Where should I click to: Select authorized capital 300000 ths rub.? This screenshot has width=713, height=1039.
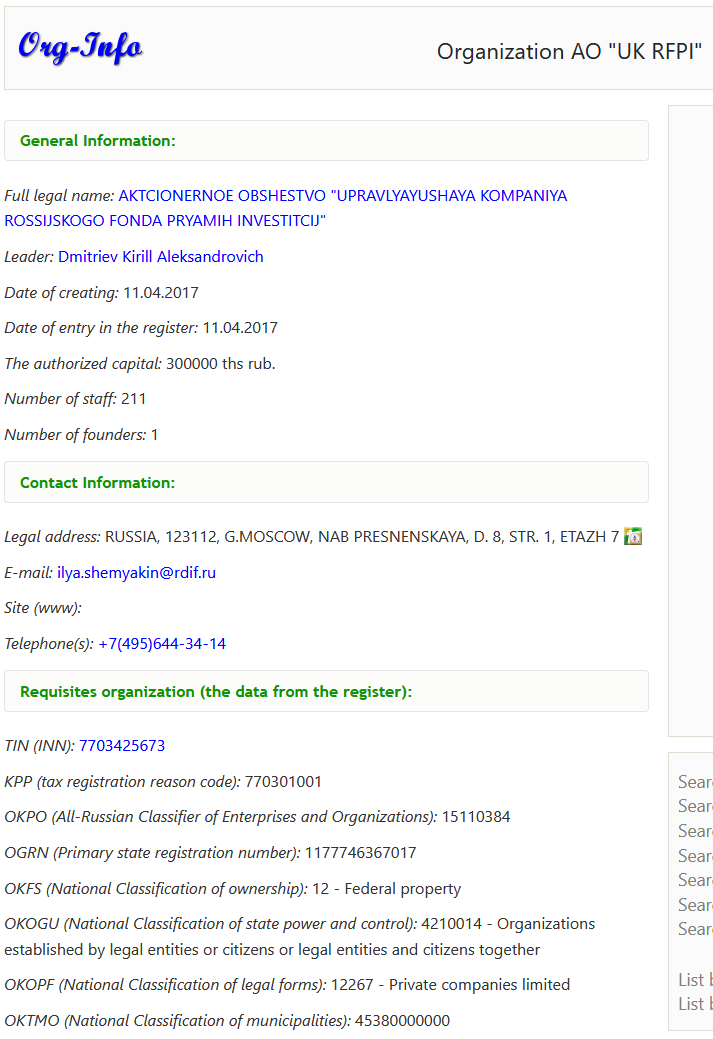(x=221, y=363)
